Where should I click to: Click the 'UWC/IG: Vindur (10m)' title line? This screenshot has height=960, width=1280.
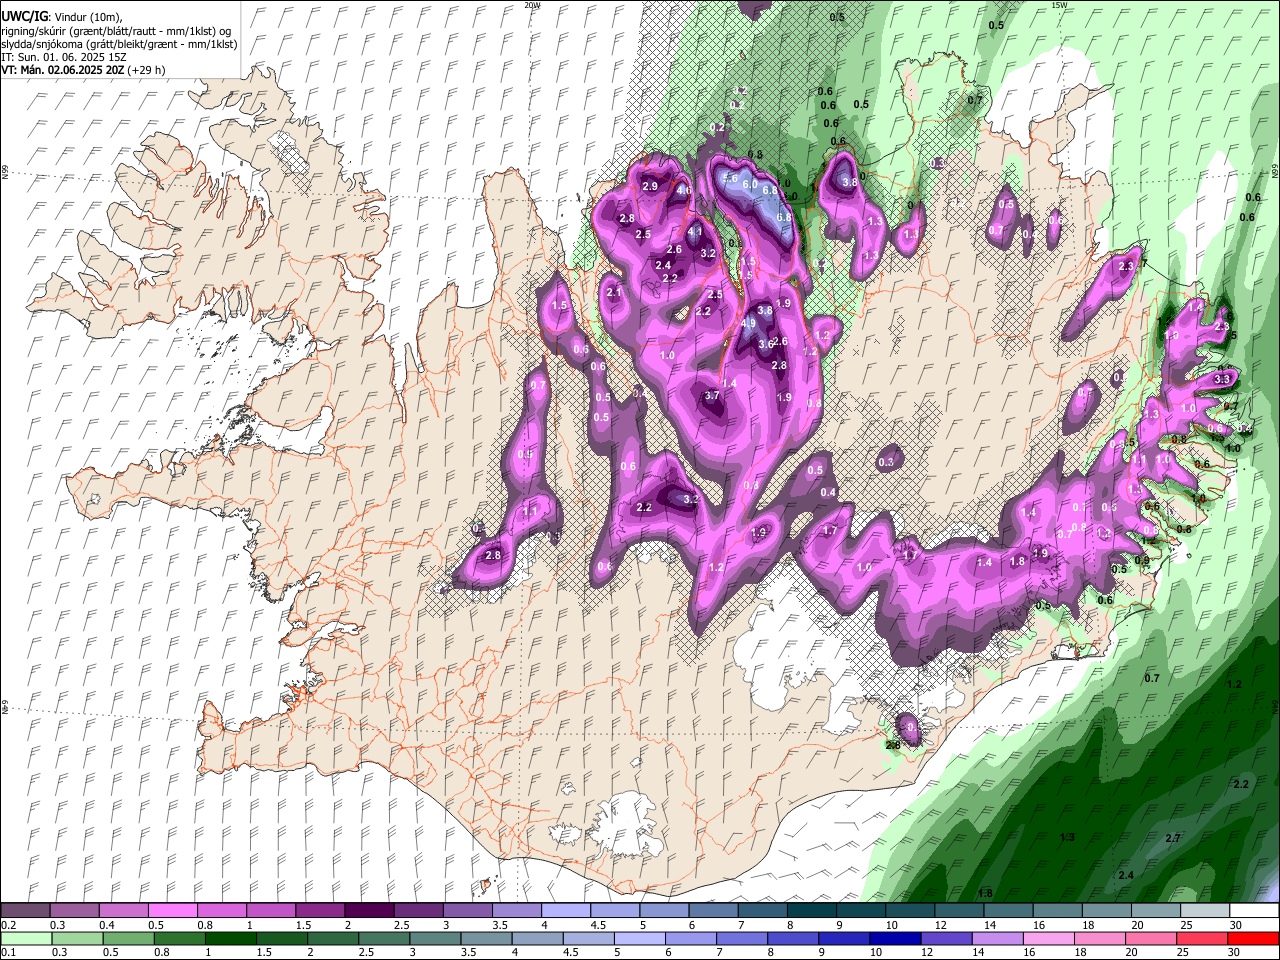click(61, 17)
